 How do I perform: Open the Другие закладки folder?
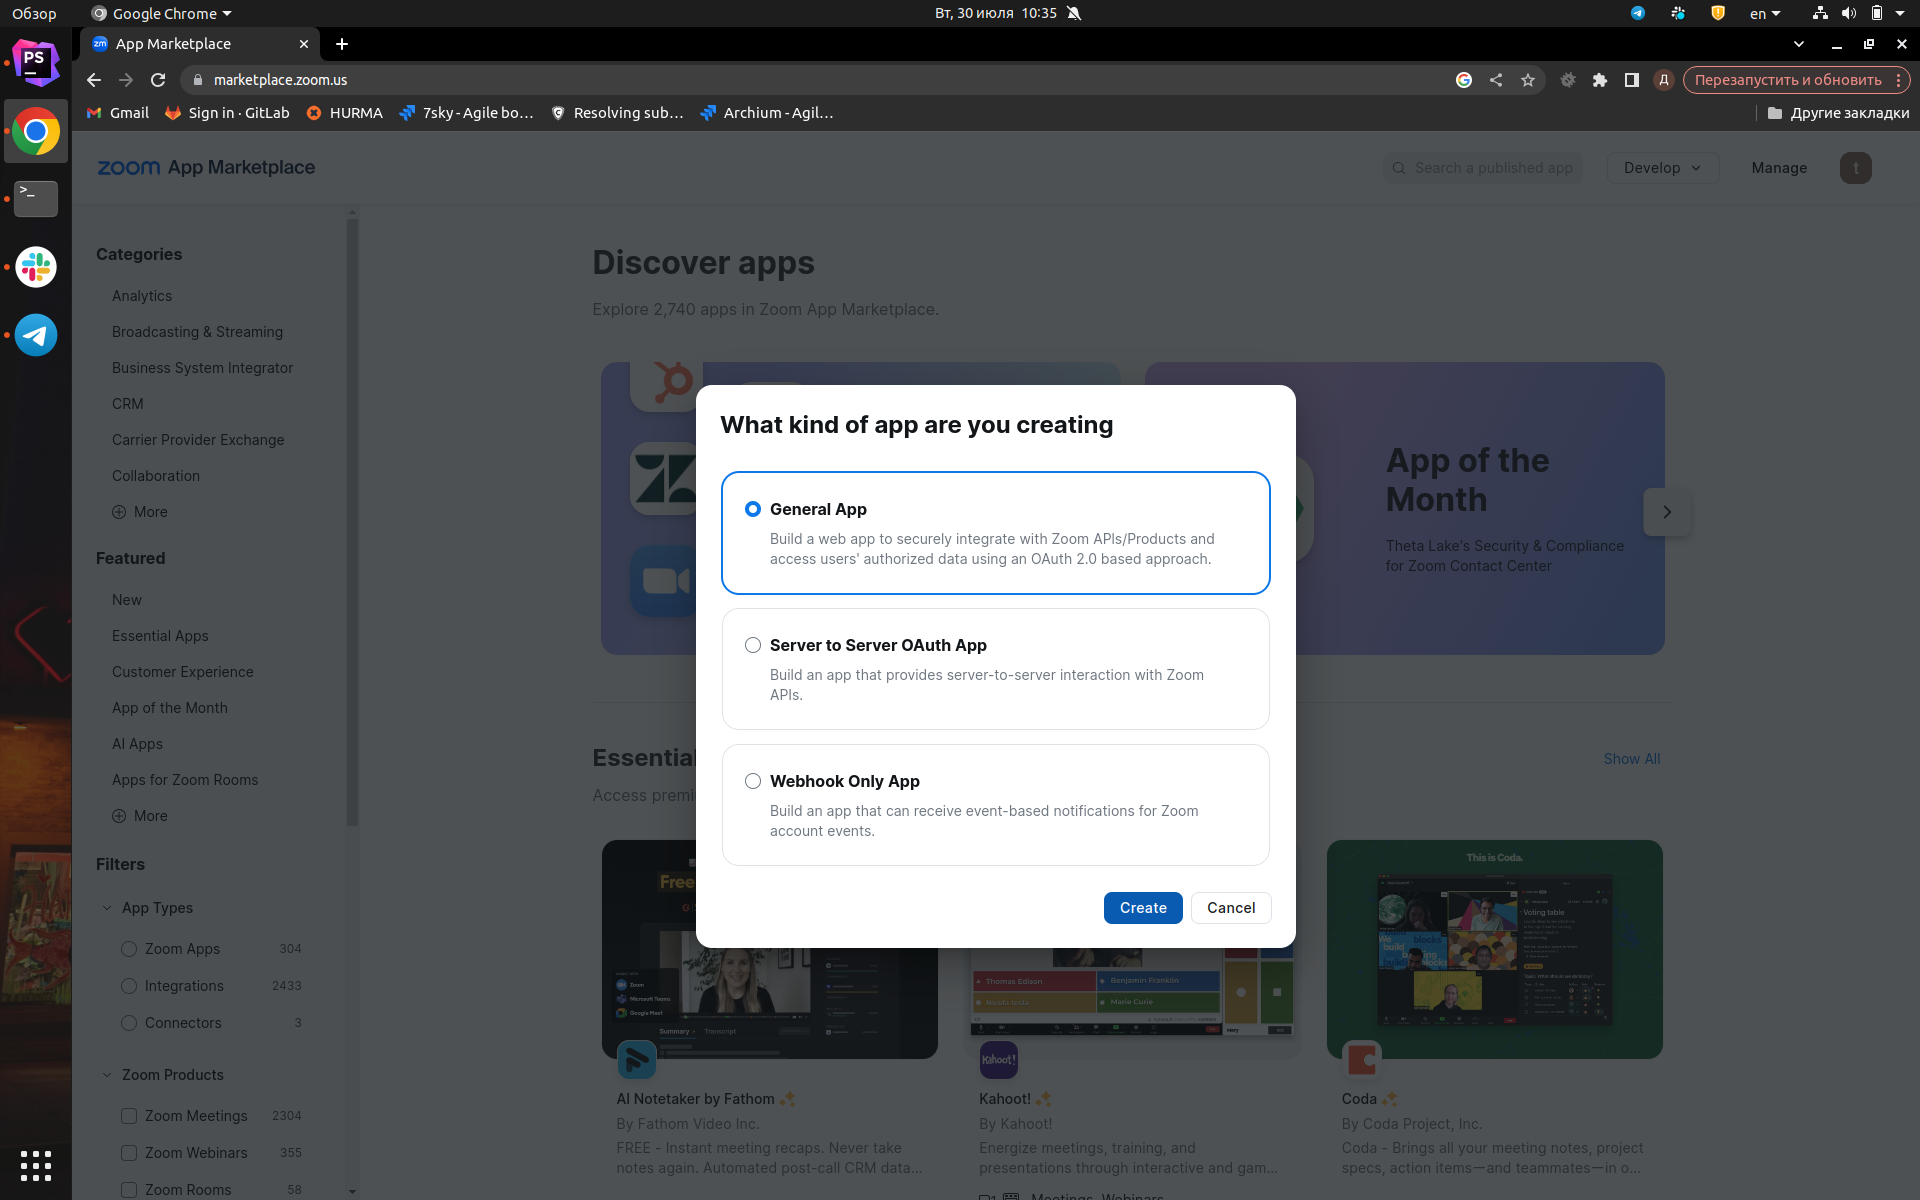click(1838, 113)
